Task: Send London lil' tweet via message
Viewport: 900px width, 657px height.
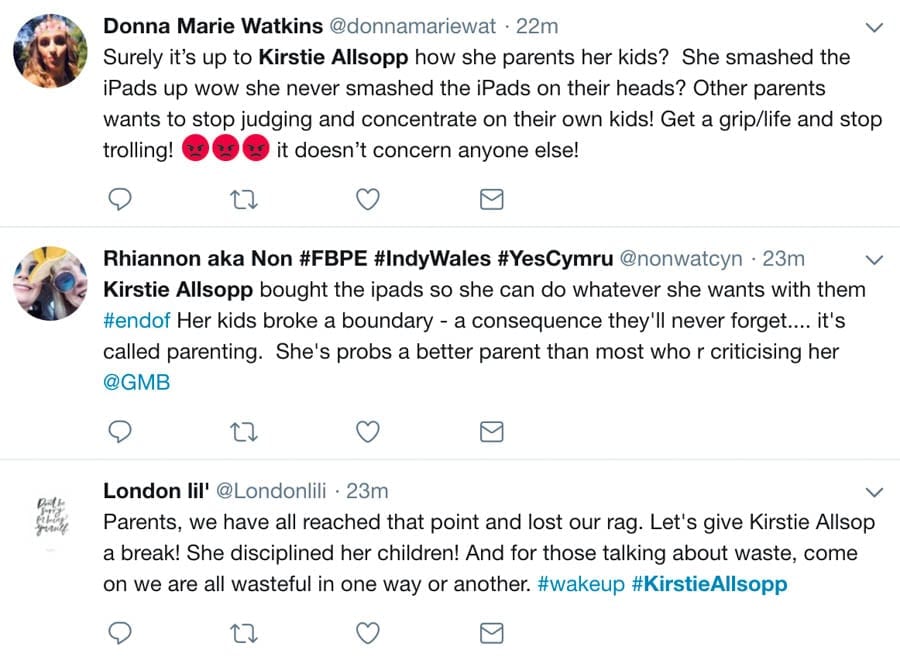Action: click(x=491, y=632)
